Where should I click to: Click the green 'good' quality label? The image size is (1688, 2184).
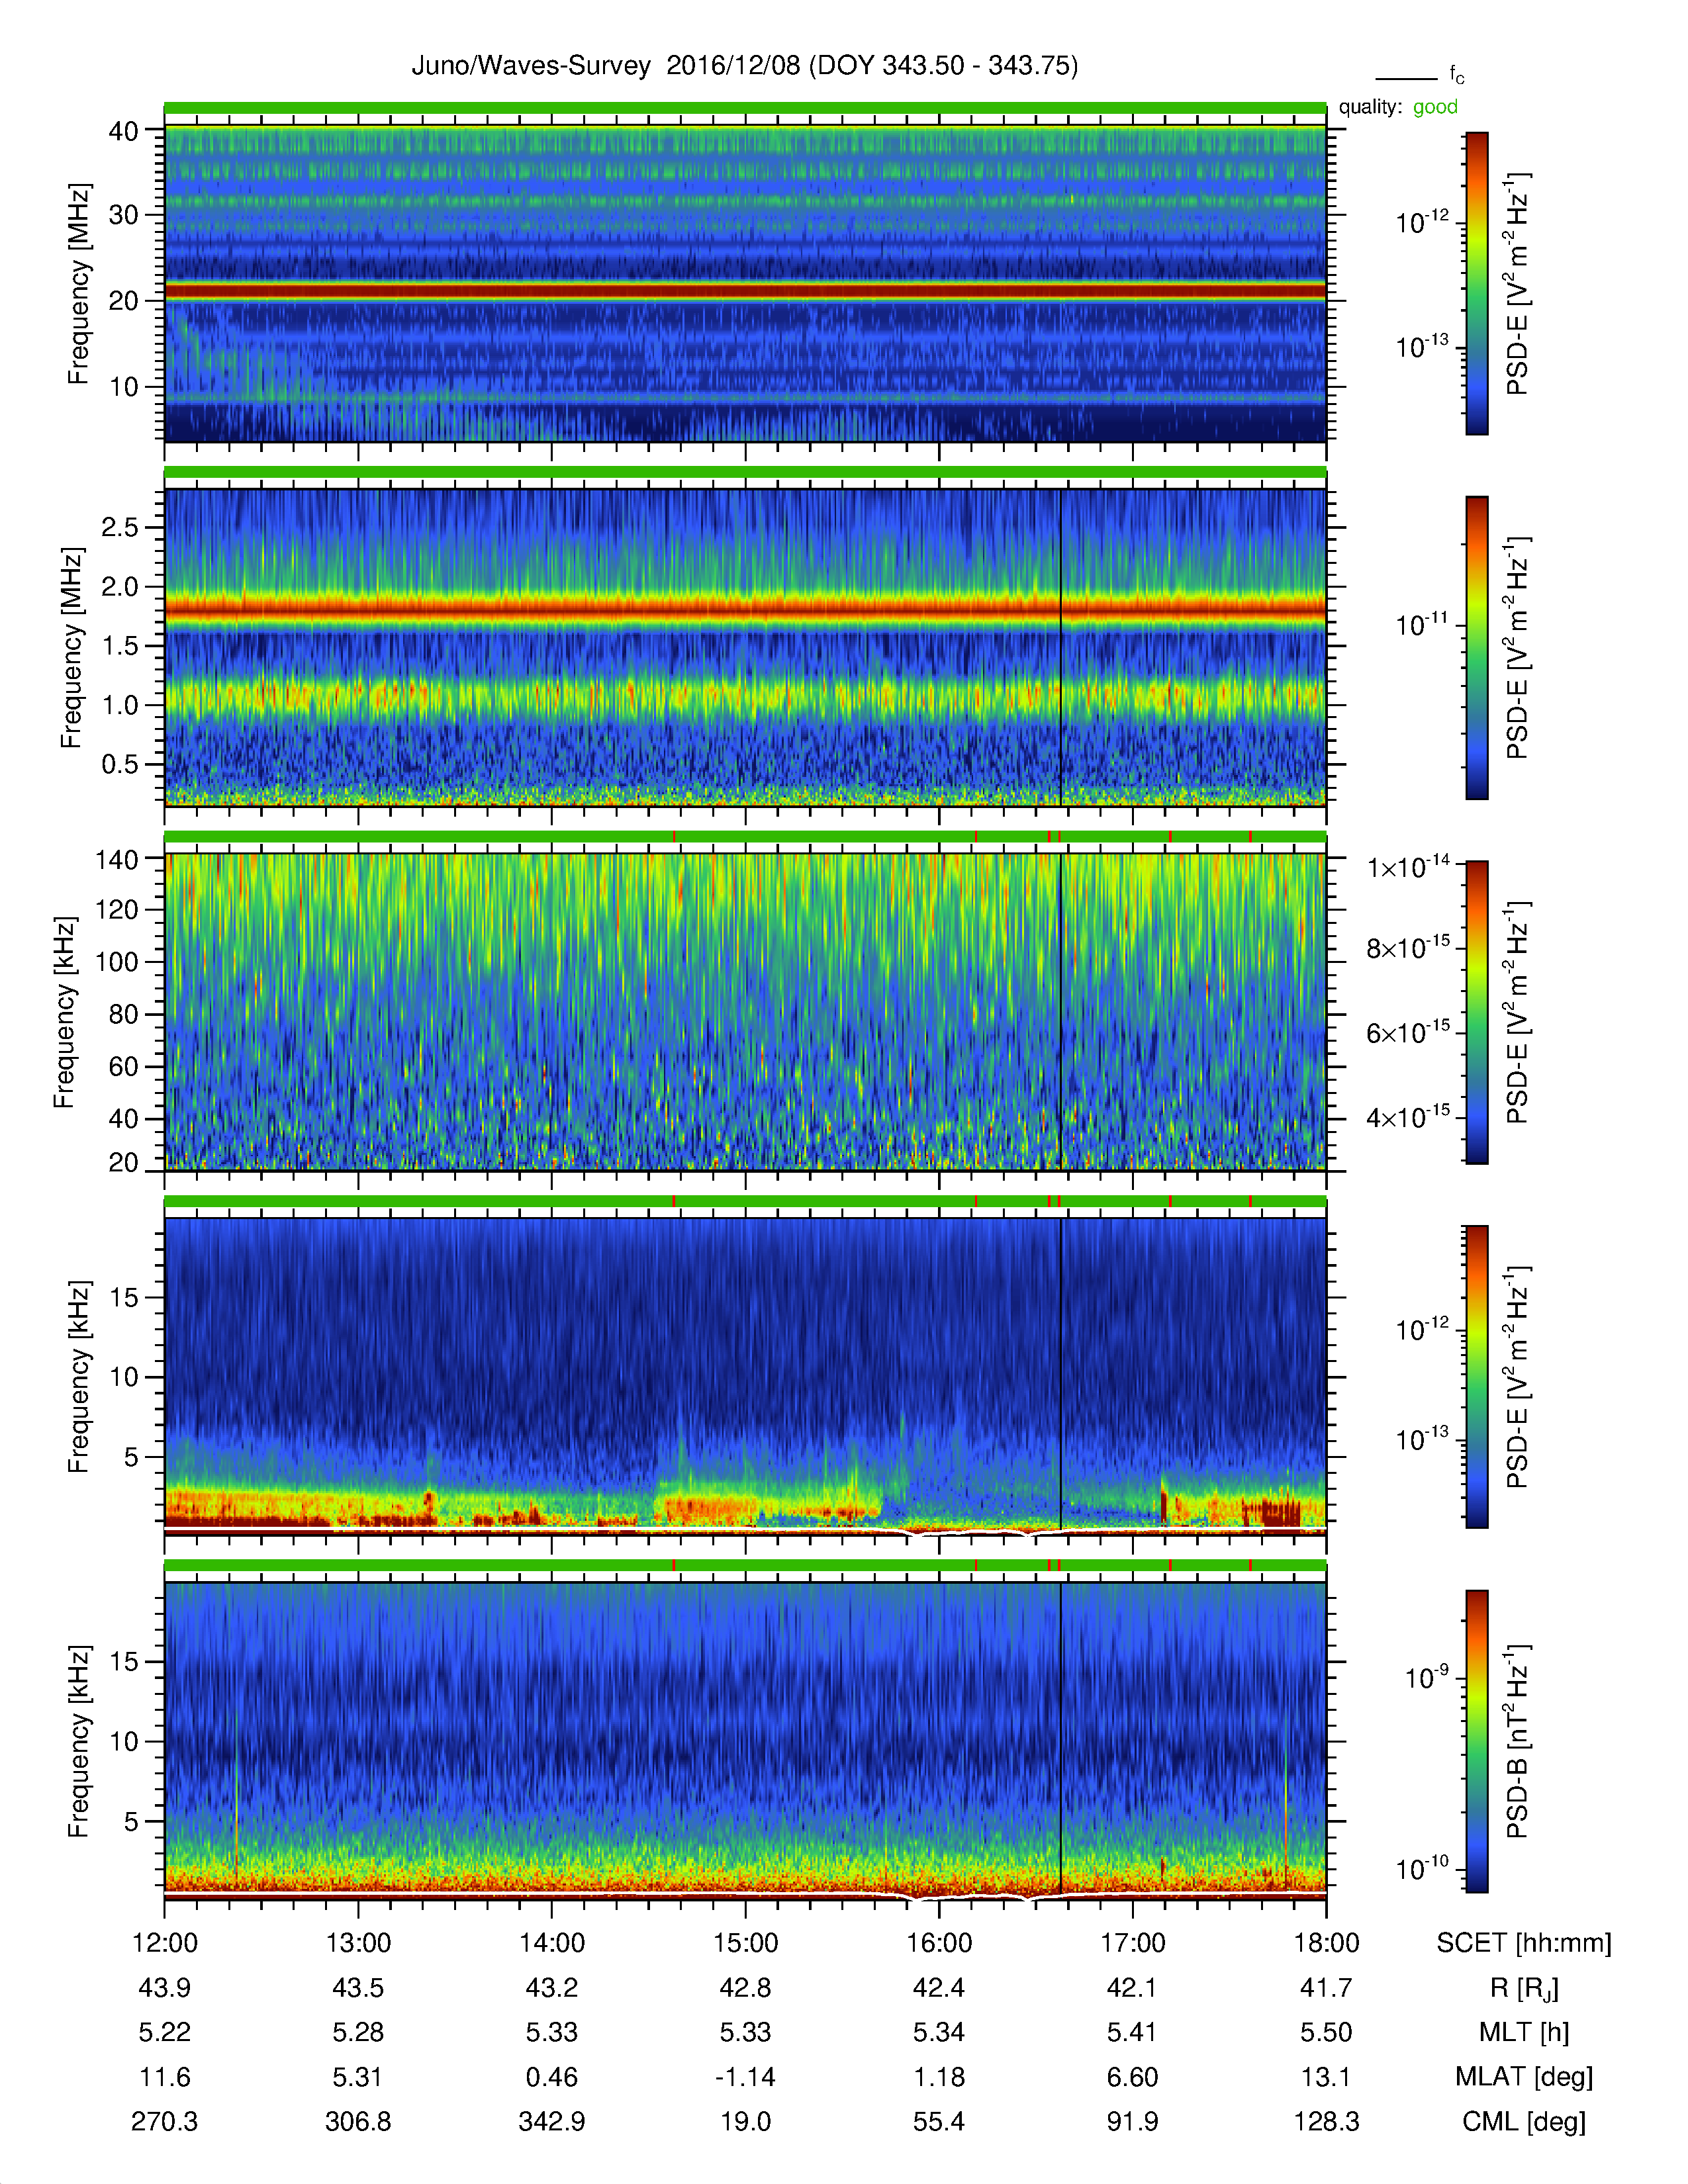1435,107
